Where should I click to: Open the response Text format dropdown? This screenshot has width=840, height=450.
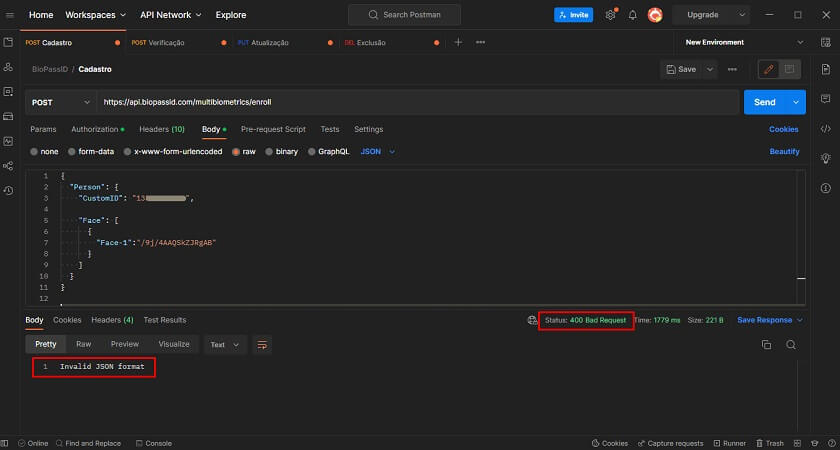tap(225, 344)
